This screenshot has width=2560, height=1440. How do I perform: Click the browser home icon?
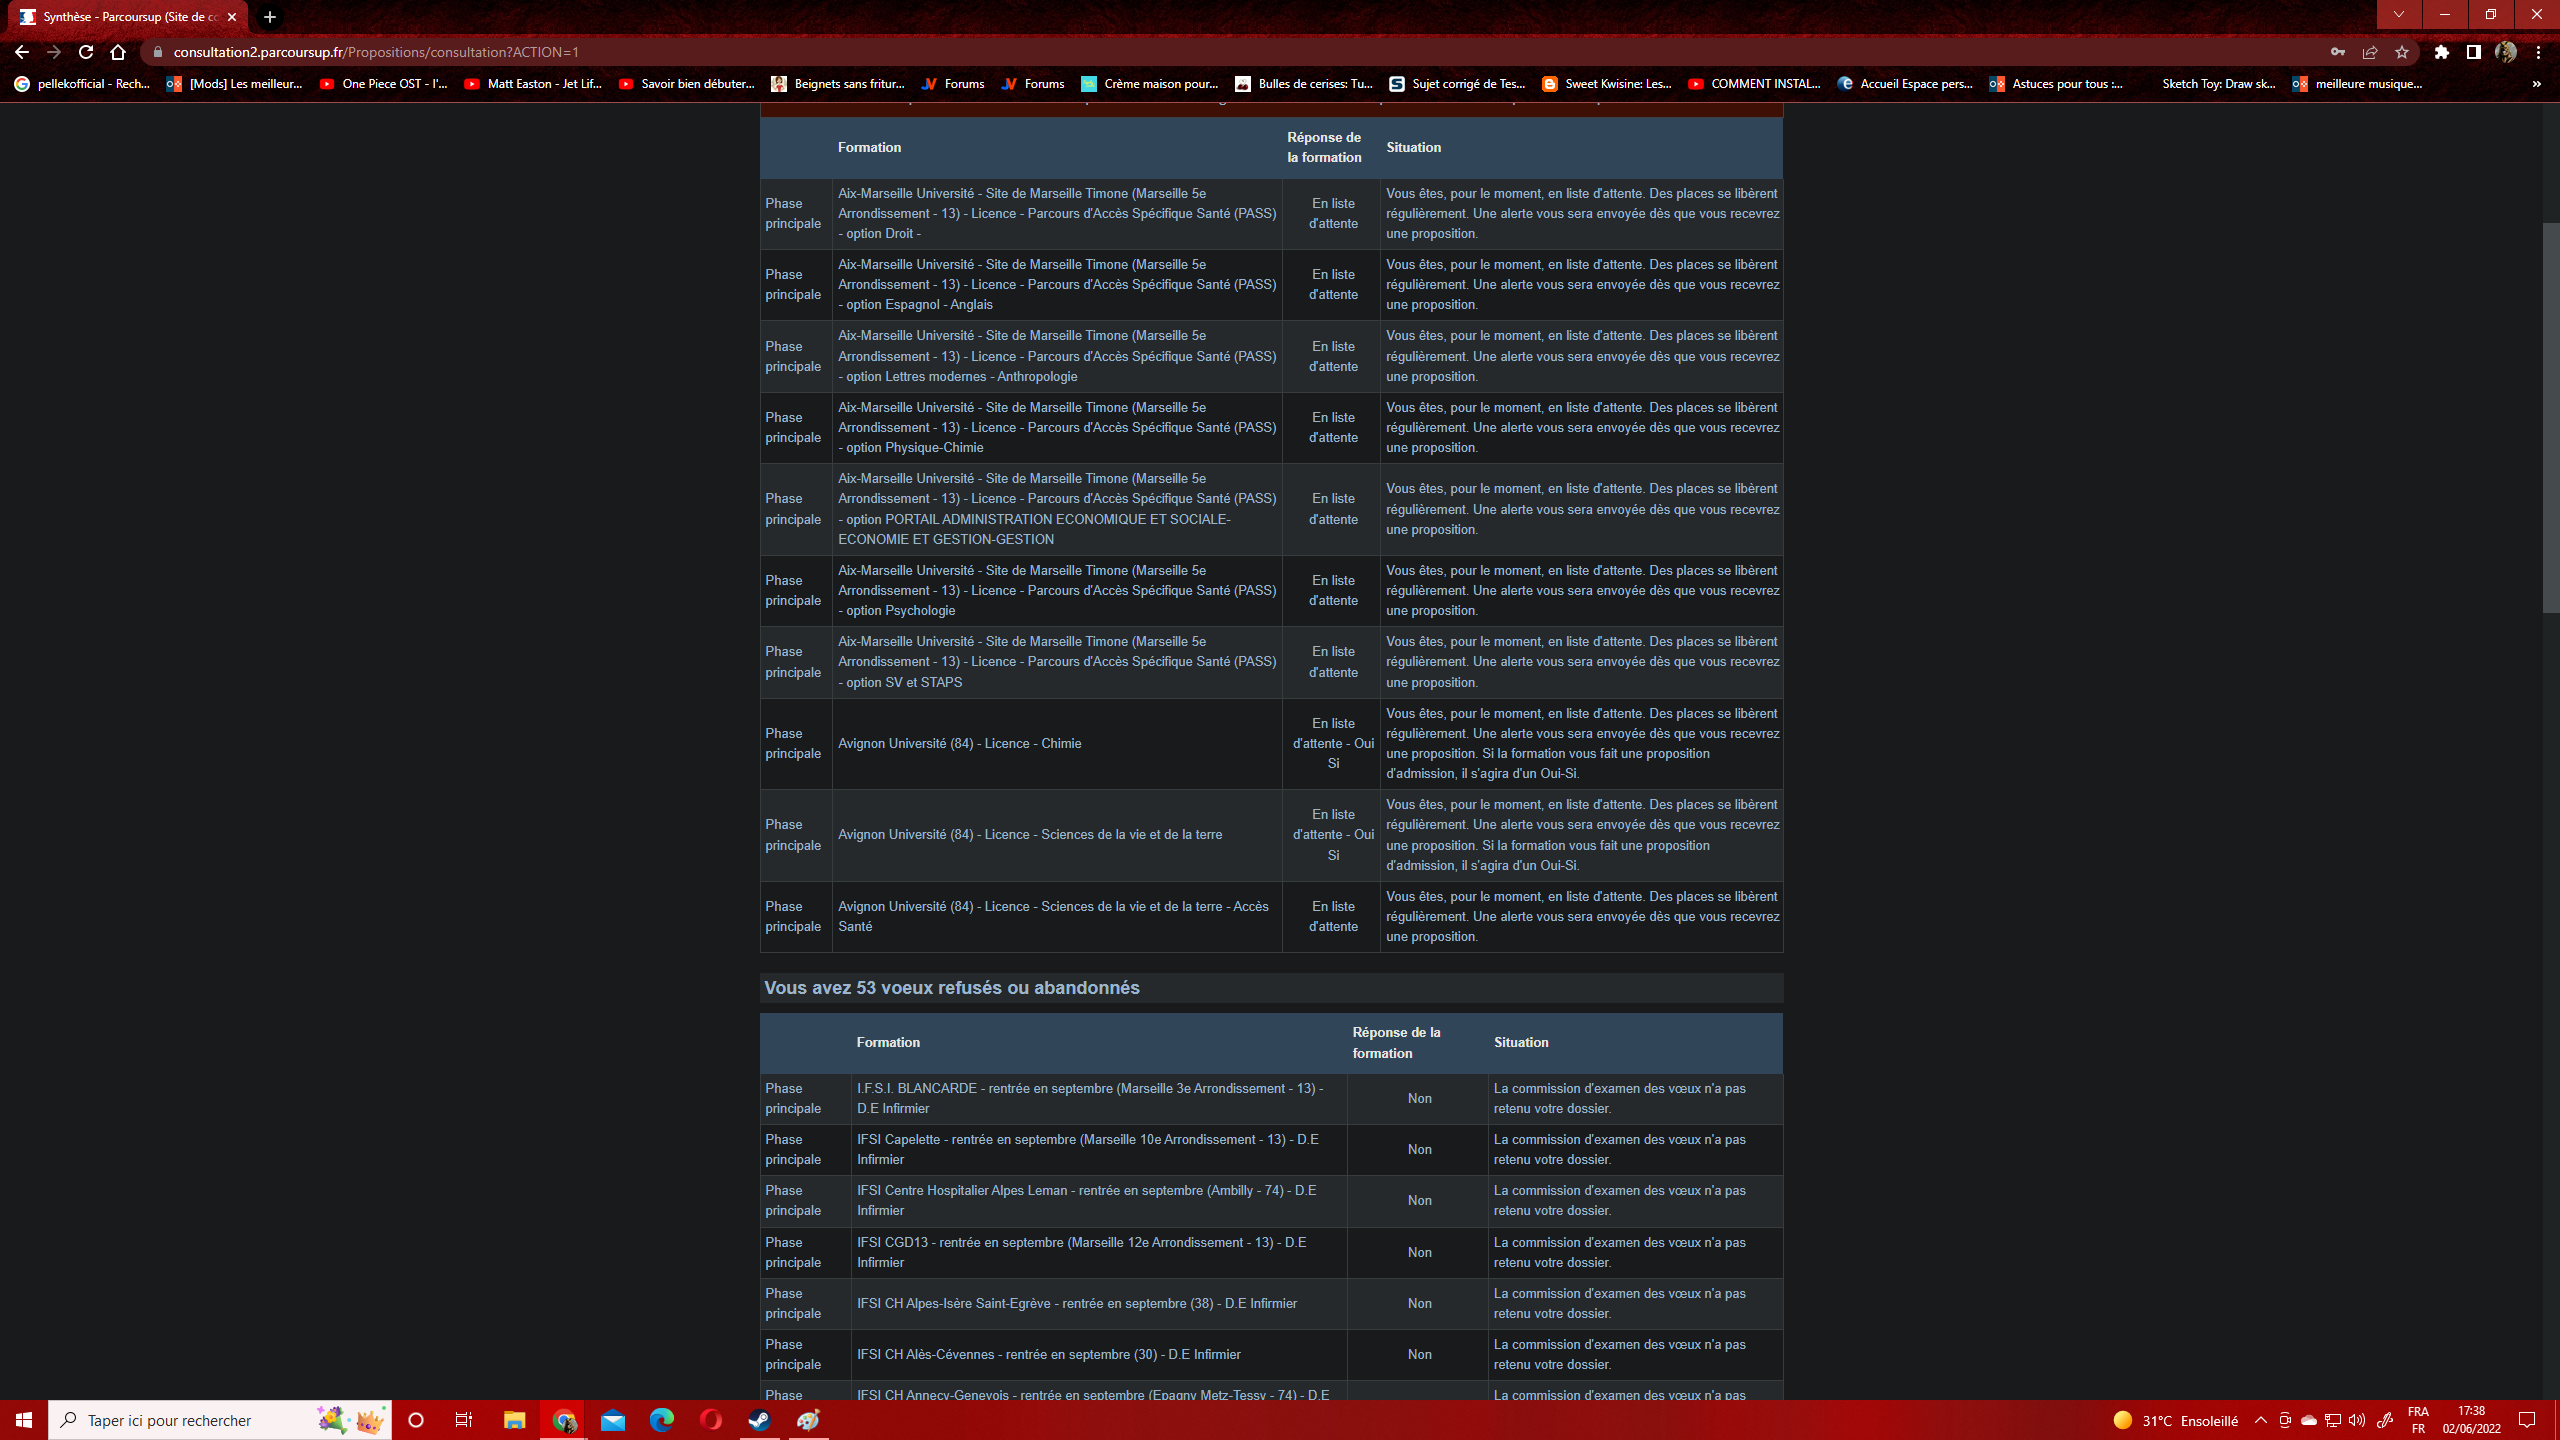pyautogui.click(x=118, y=52)
